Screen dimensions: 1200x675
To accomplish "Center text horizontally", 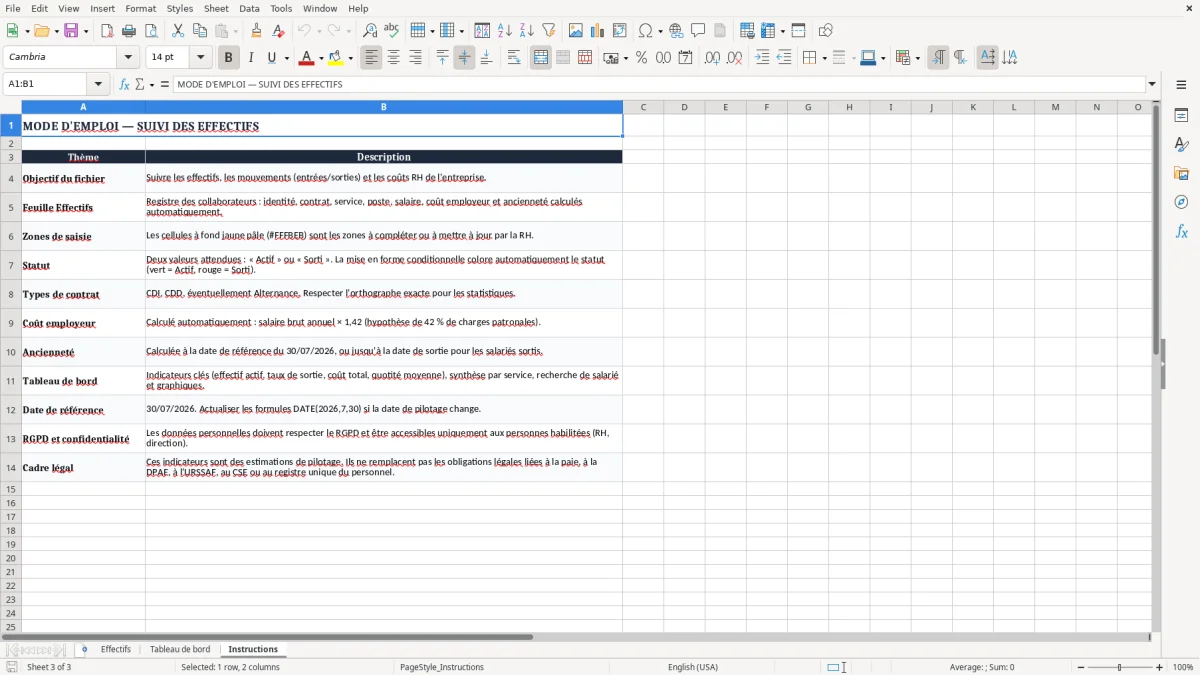I will [x=394, y=58].
